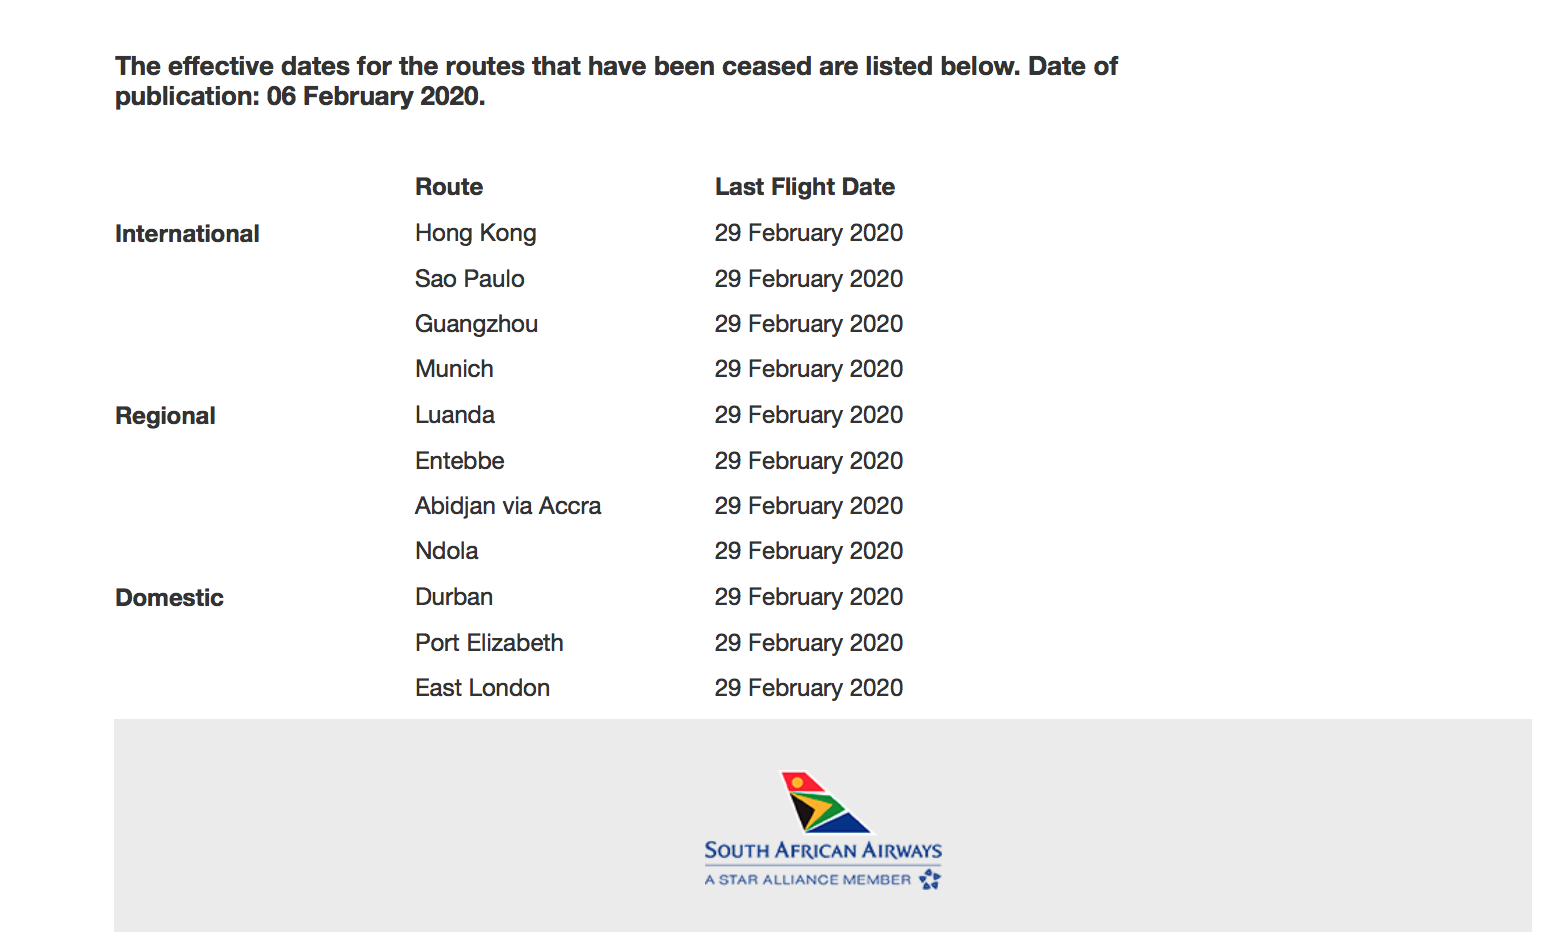Click the Ndola route text
Screen dimensions: 1558x932
[447, 551]
